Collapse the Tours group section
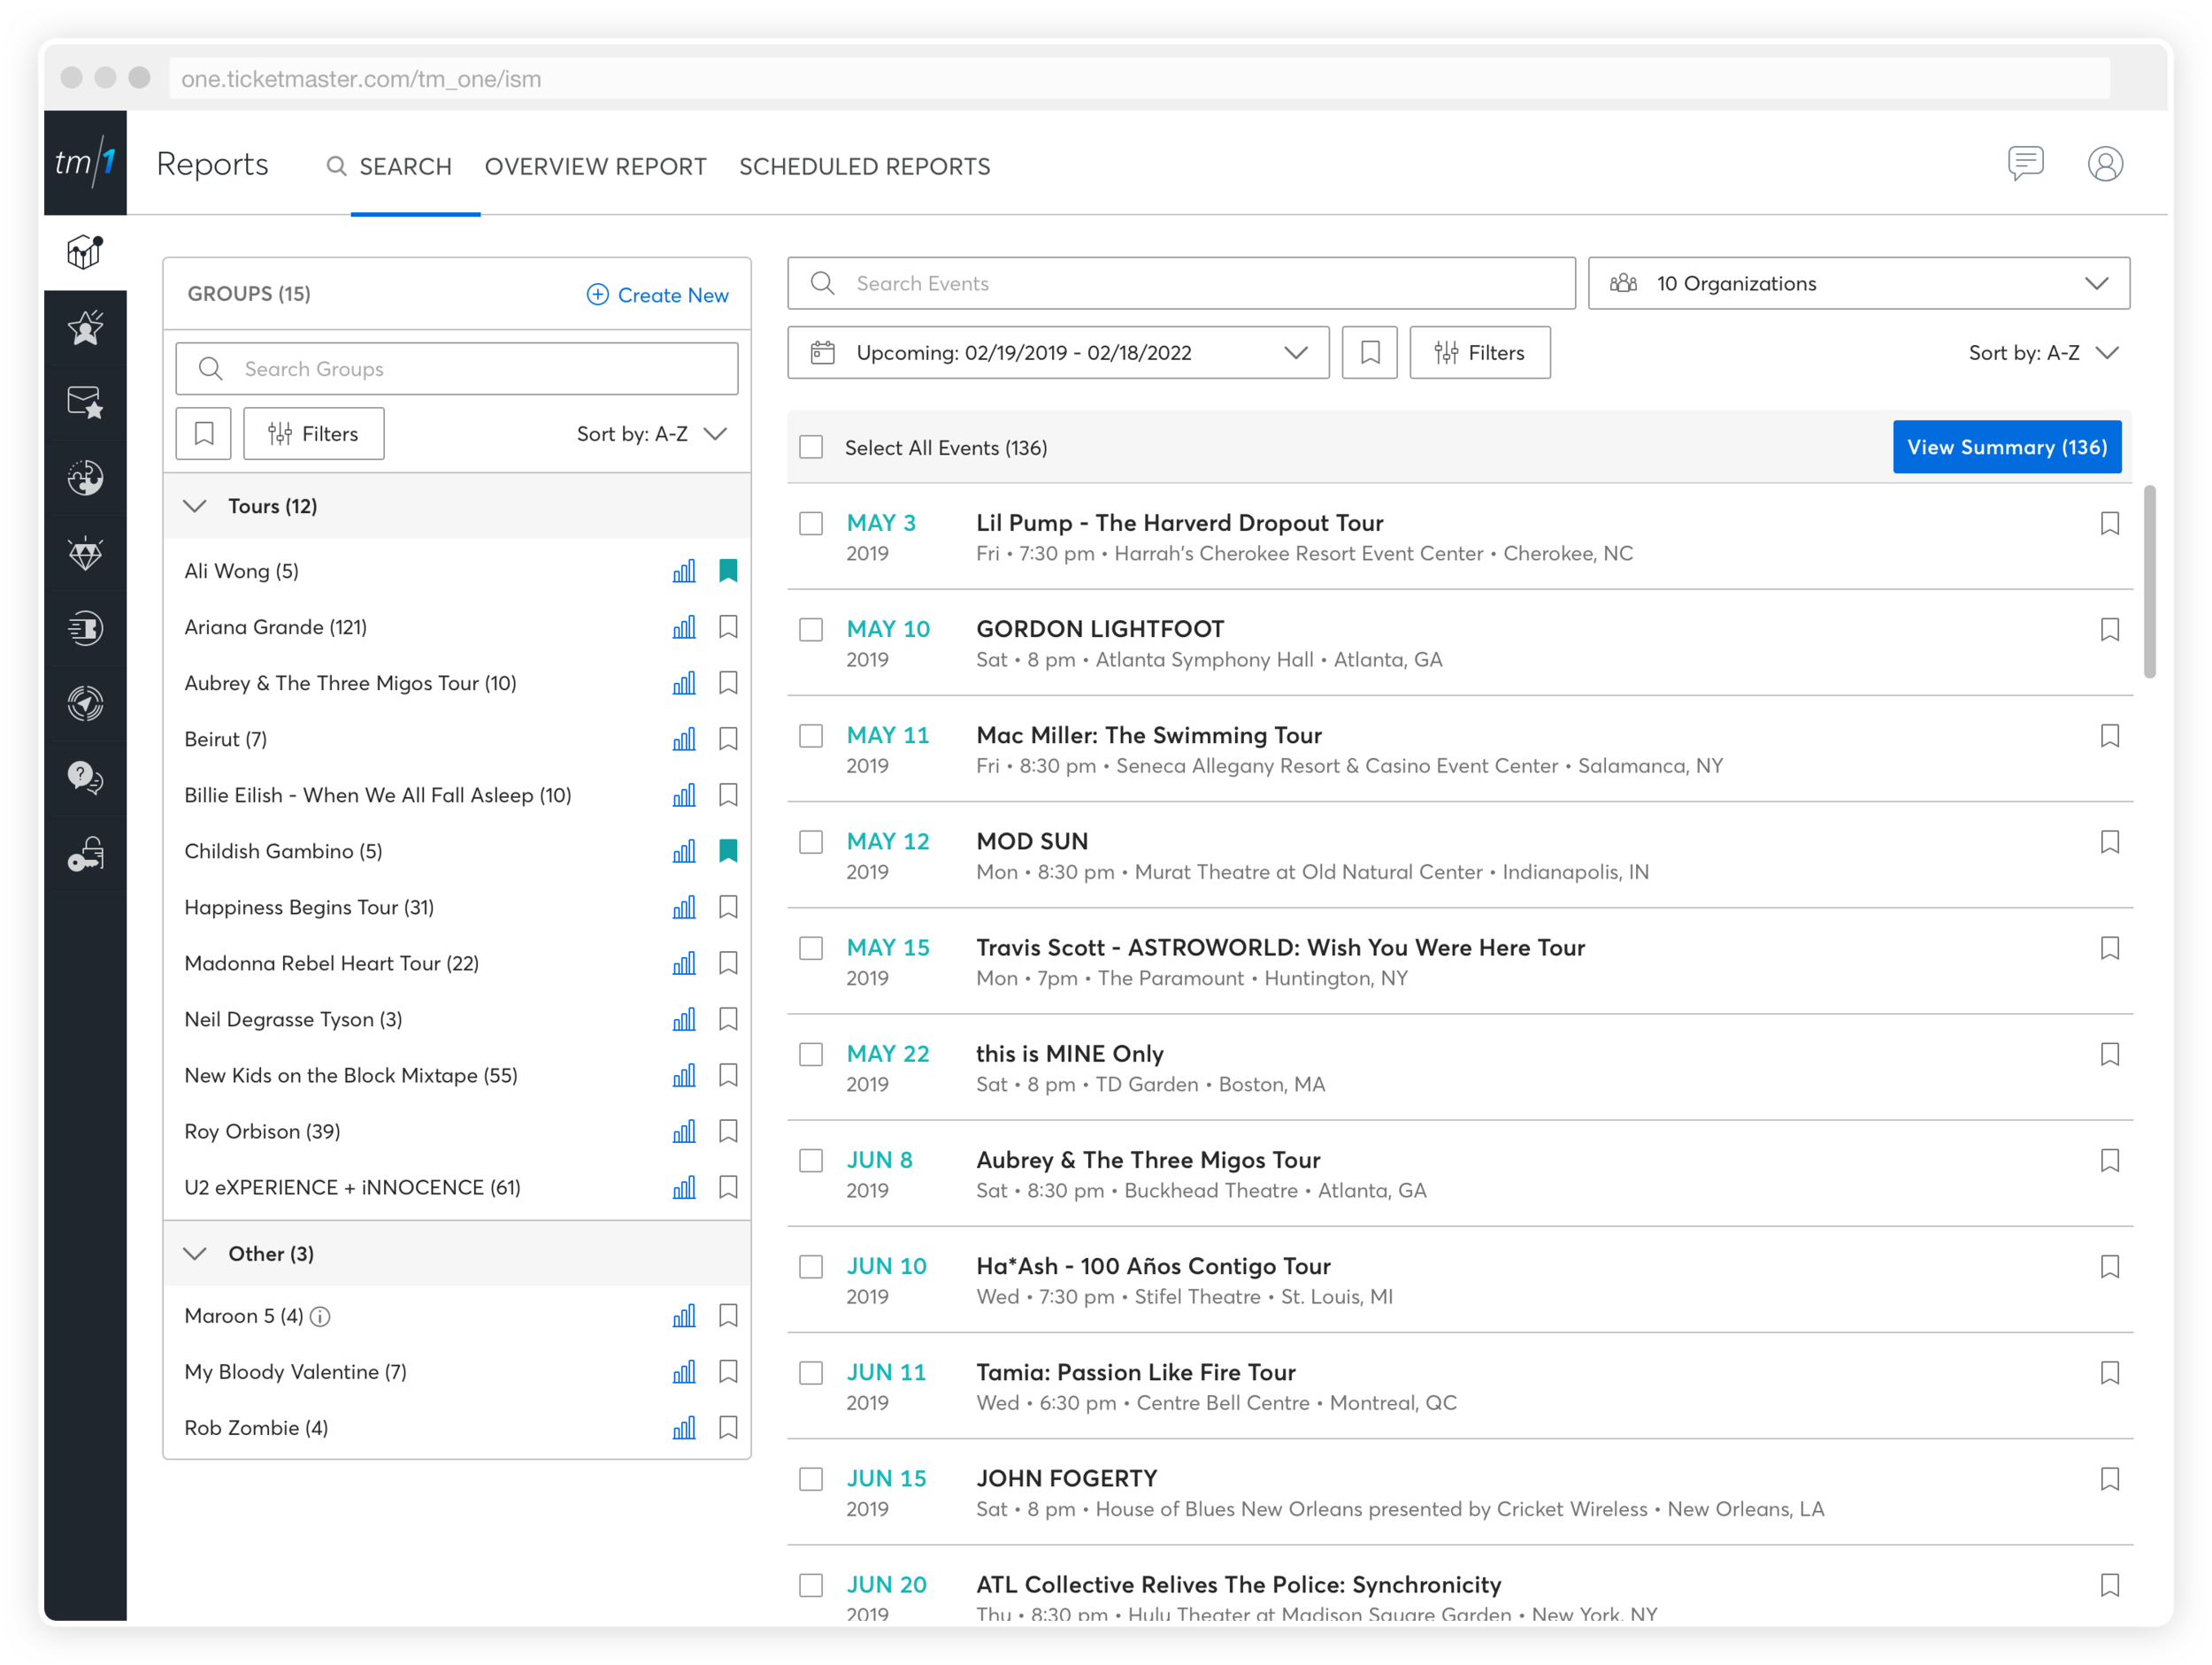This screenshot has height=1665, width=2212. coord(195,506)
